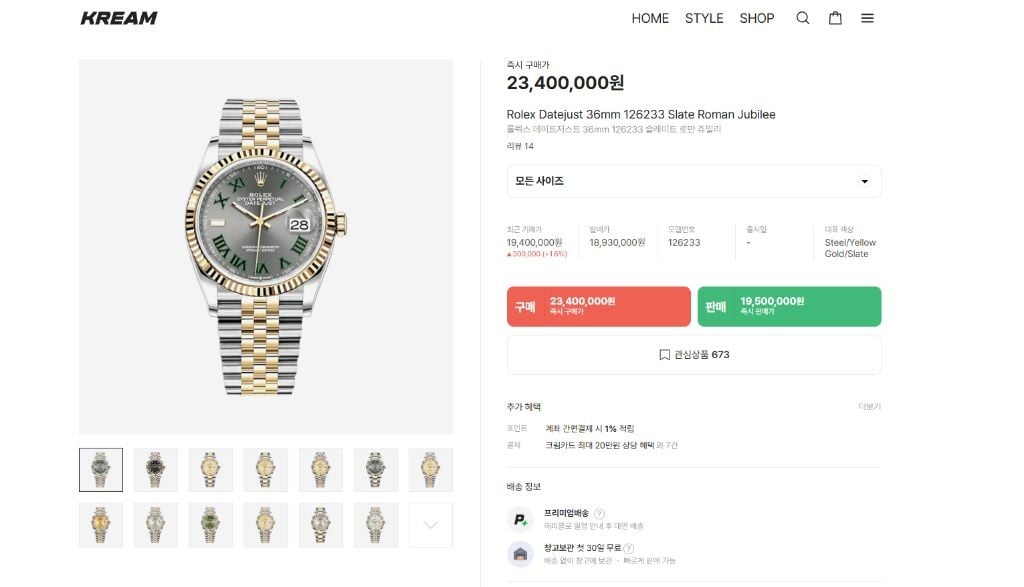
Task: Bookmark item with 관심상품 673 button
Action: [x=694, y=355]
